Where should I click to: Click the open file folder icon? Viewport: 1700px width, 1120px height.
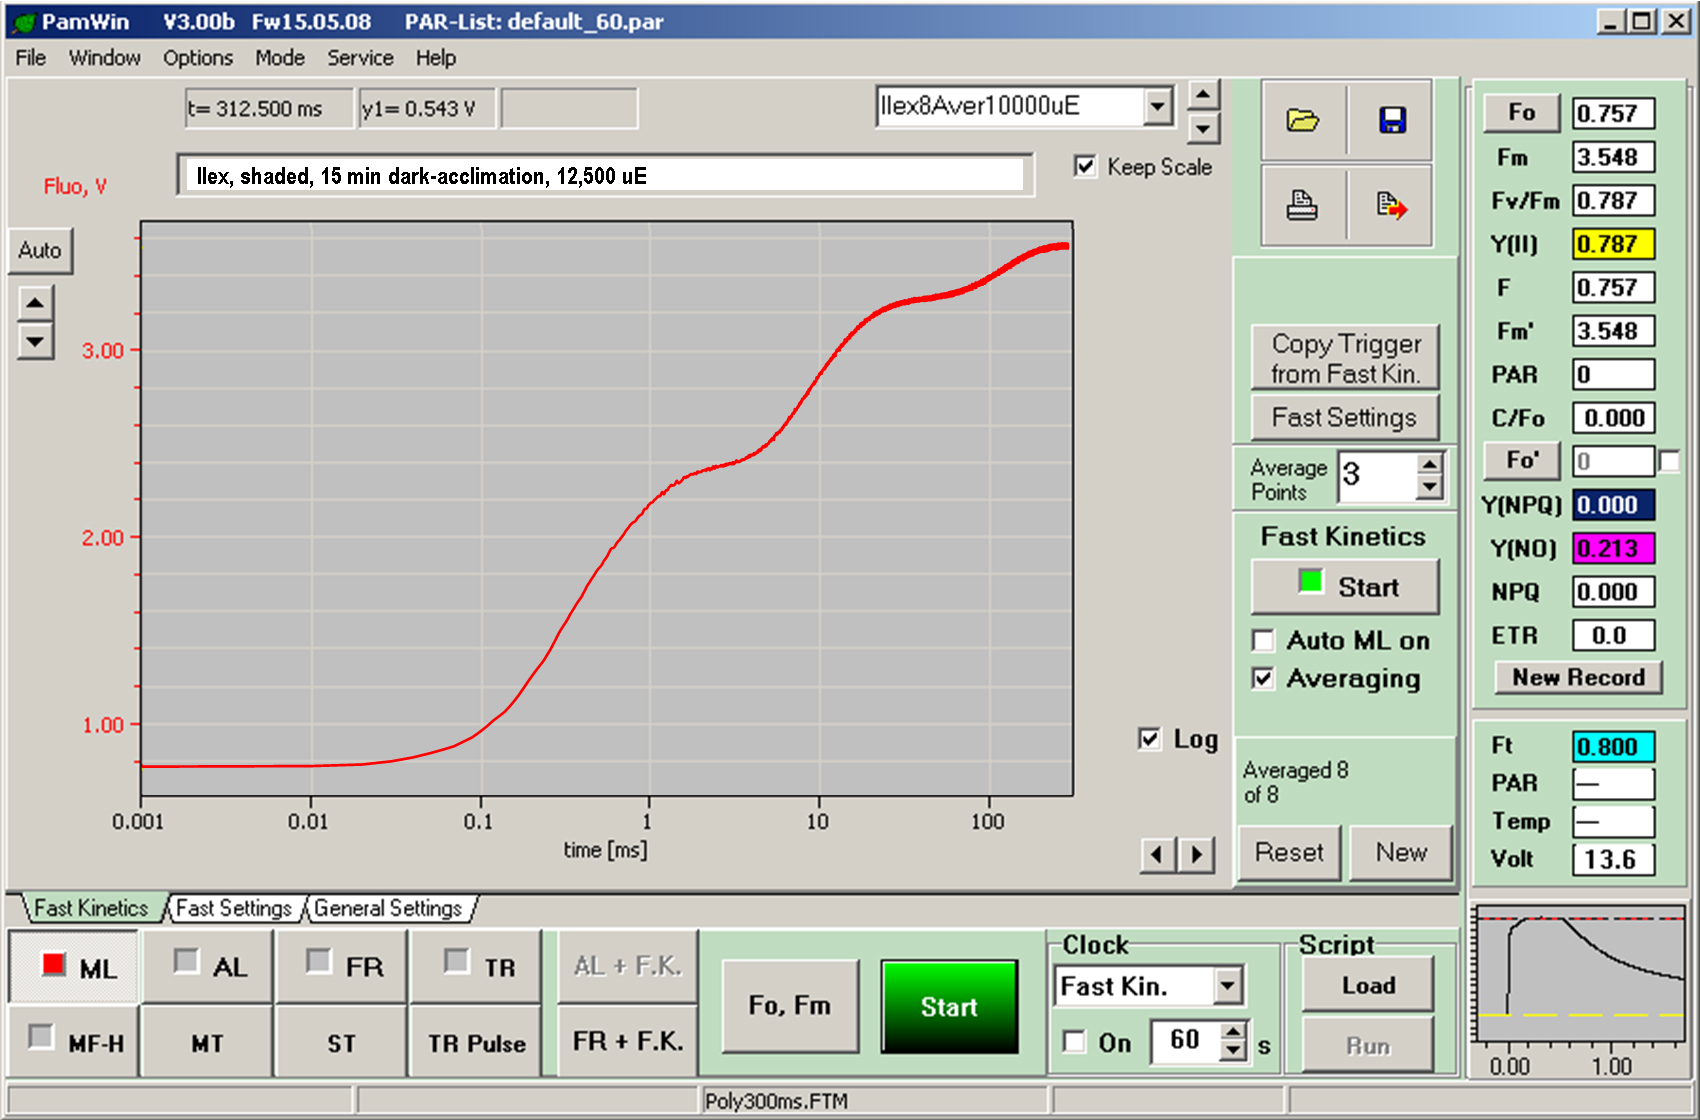click(1302, 121)
